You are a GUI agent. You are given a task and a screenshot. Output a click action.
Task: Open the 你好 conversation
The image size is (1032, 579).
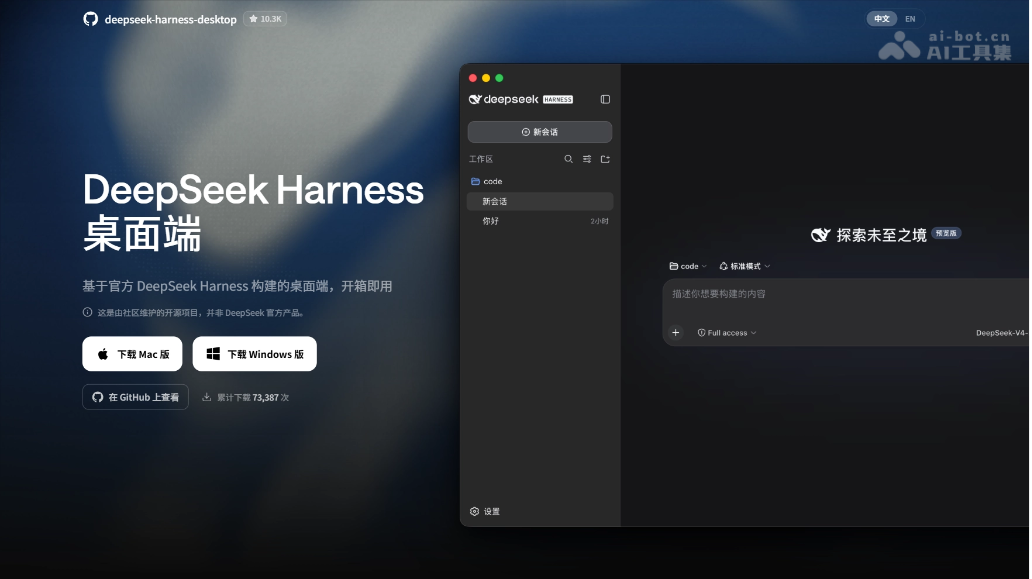tap(540, 221)
